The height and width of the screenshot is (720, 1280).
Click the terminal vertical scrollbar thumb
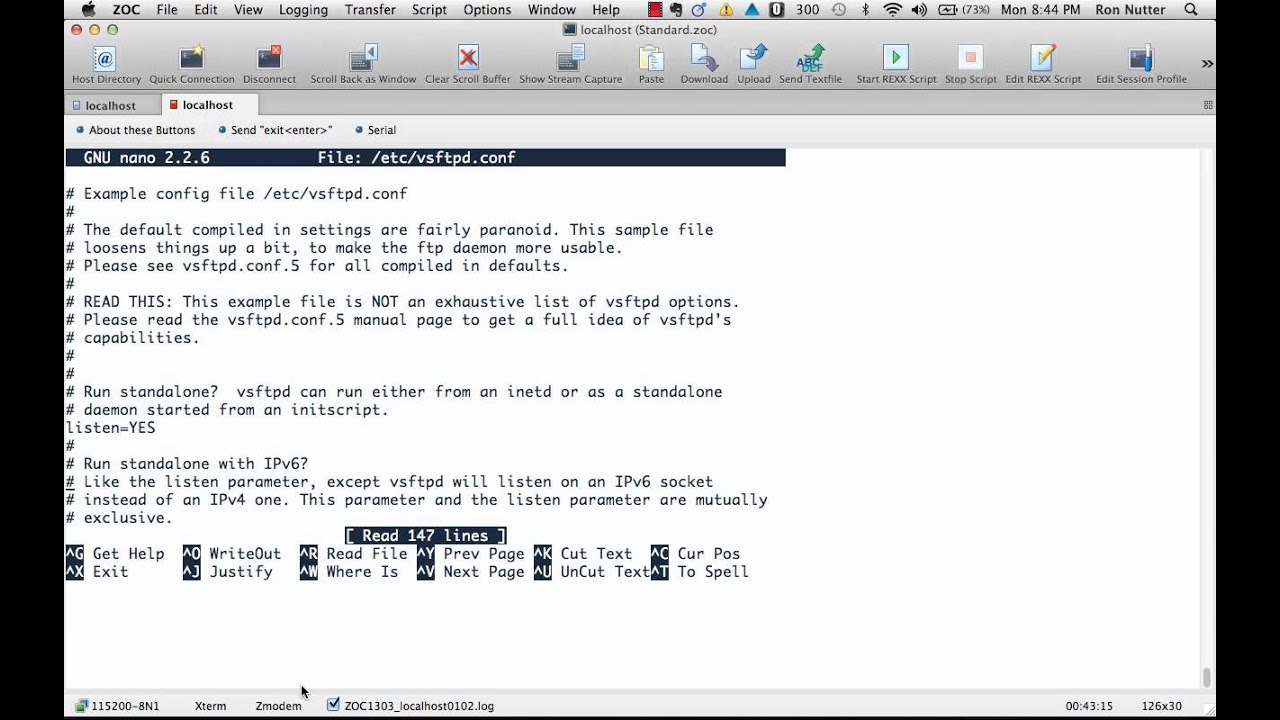[1207, 677]
